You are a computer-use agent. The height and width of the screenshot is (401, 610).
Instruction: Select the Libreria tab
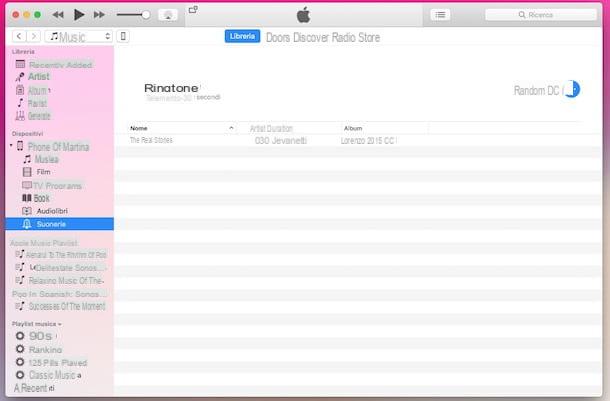(242, 36)
